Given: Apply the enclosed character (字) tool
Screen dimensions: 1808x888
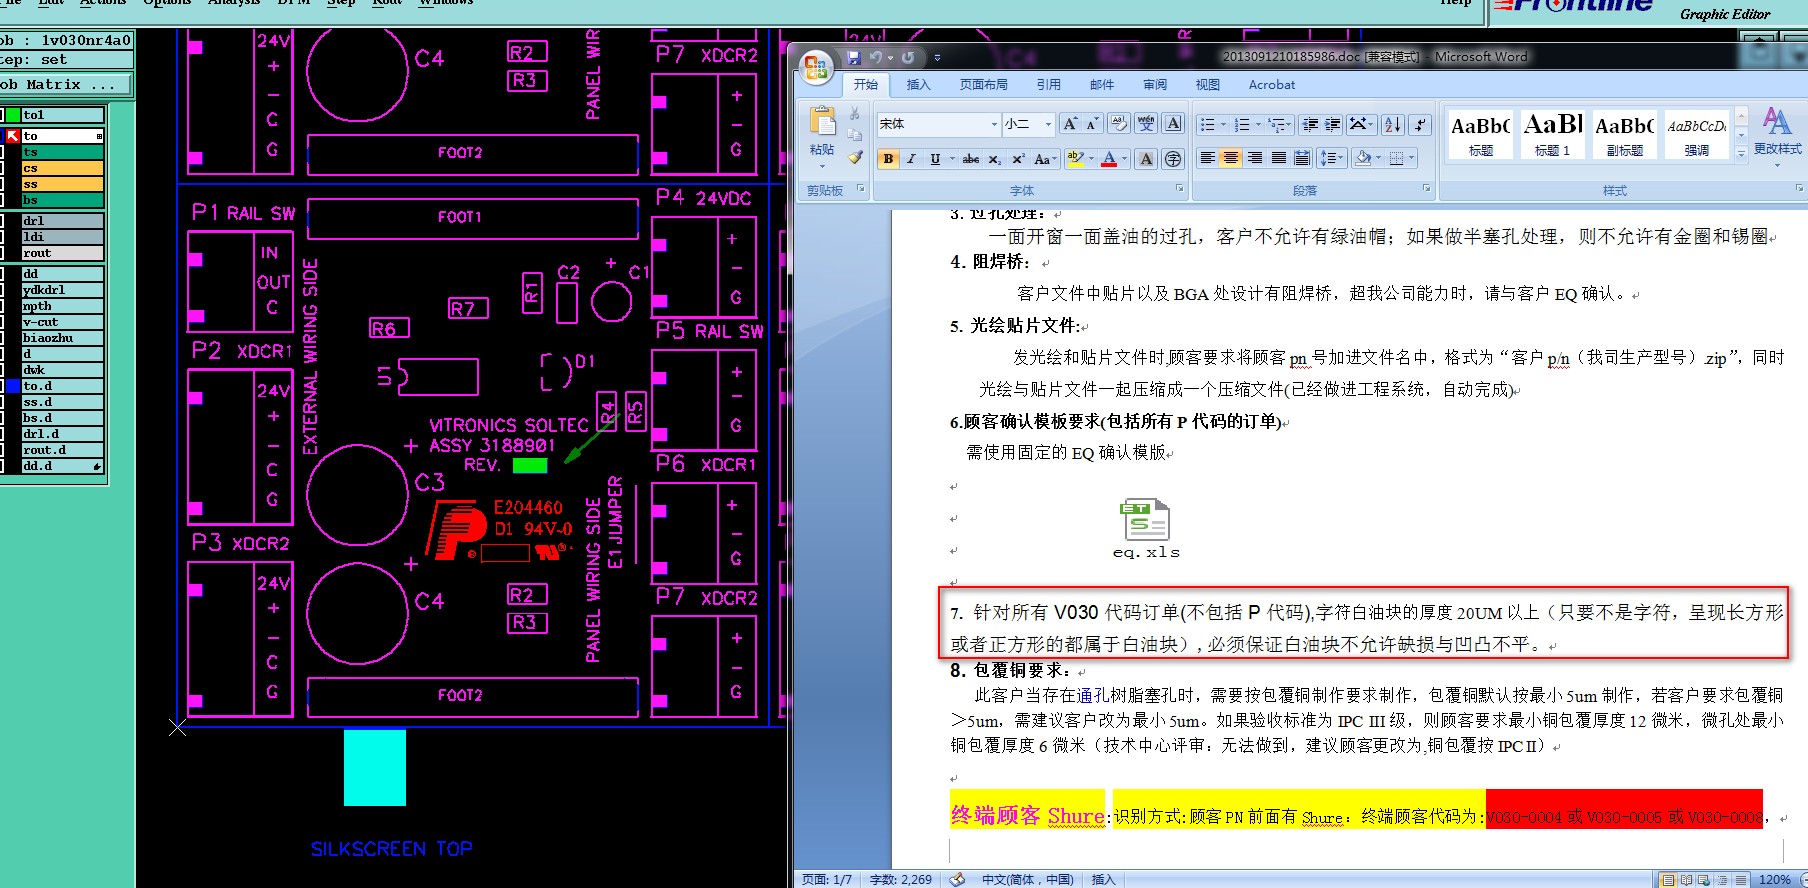Looking at the screenshot, I should pyautogui.click(x=1173, y=159).
